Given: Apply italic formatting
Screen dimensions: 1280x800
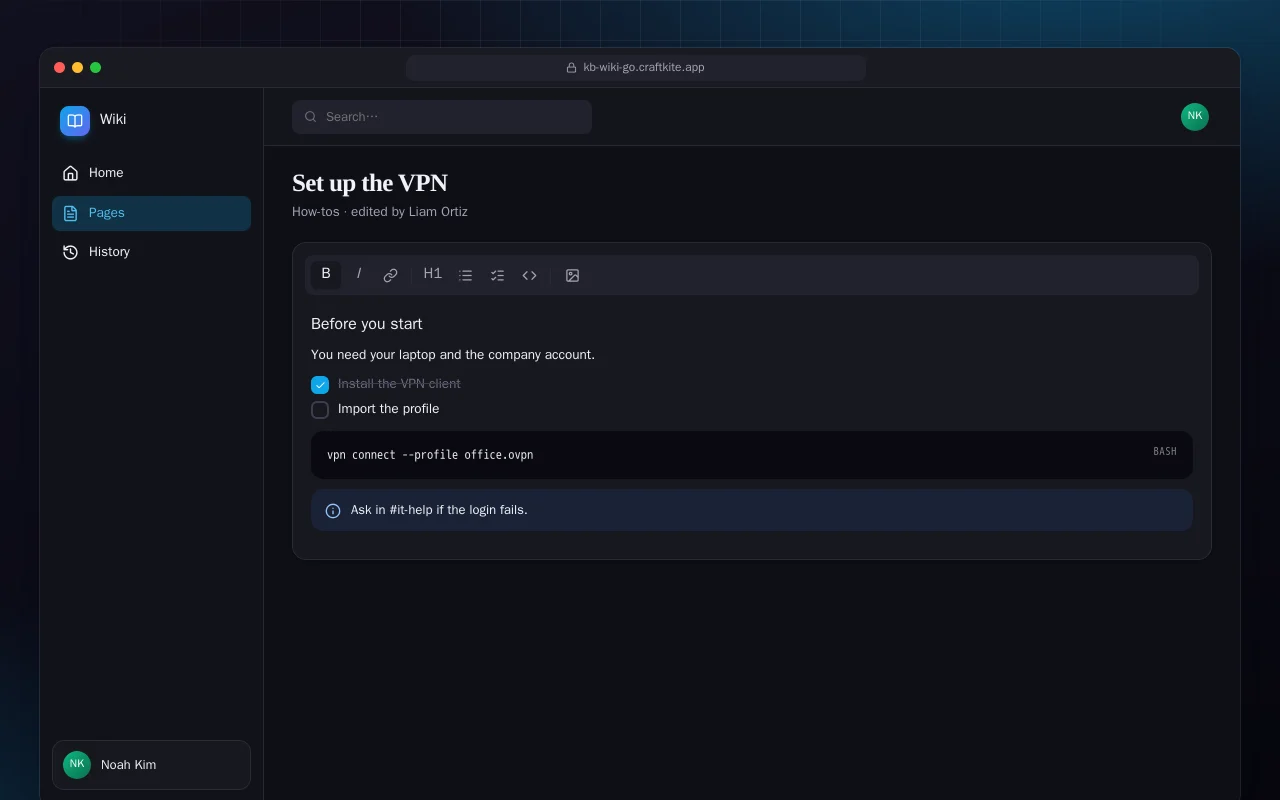Looking at the screenshot, I should click(359, 274).
